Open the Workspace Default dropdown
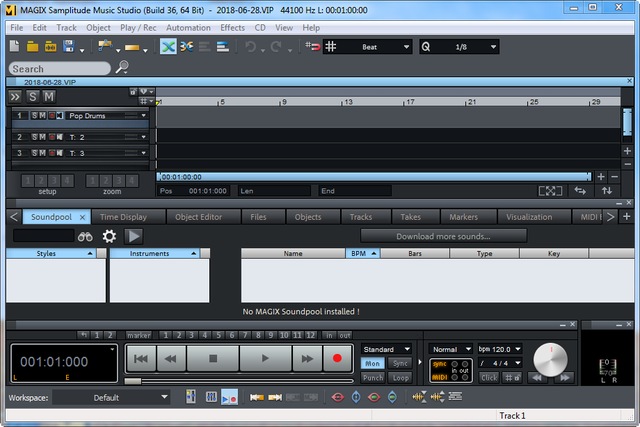Screen dimensions: 640x427 [111, 397]
